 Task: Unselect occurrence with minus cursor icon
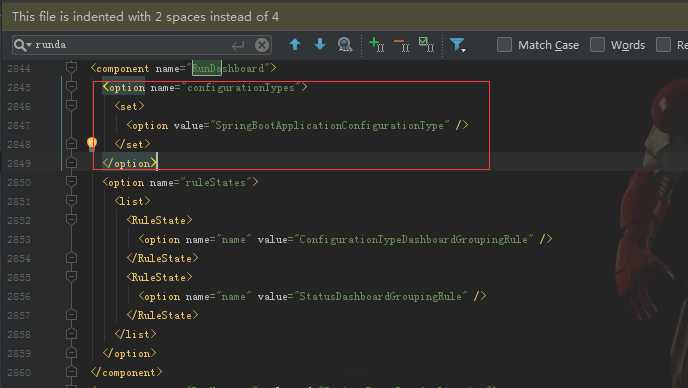(x=401, y=44)
